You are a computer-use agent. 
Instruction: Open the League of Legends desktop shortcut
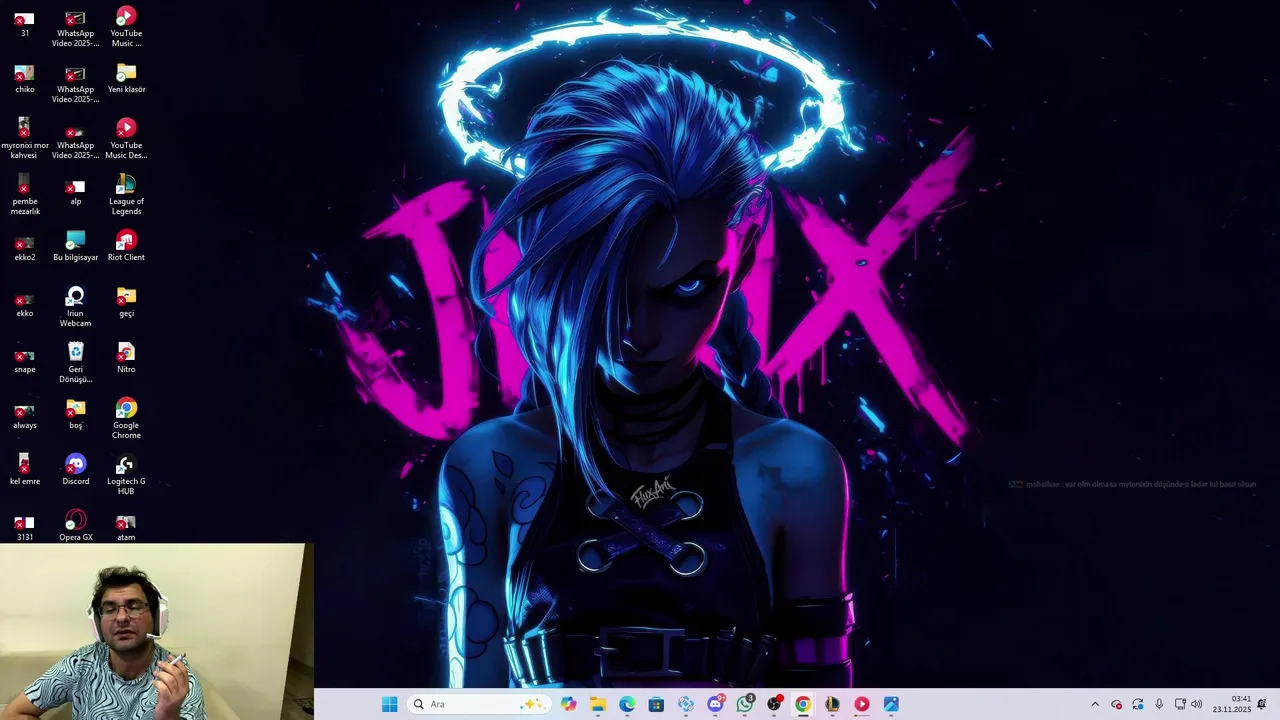tap(126, 195)
